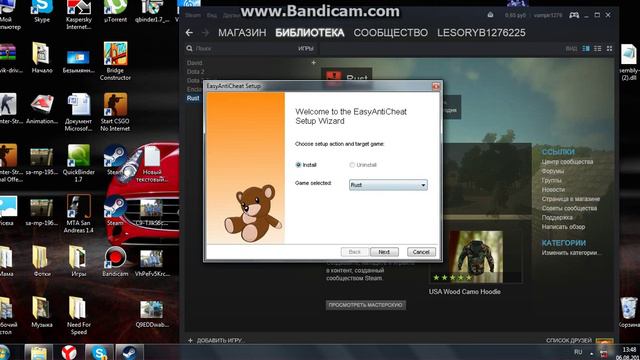Open Написать обзор link
This screenshot has height=360, width=640.
coord(563,227)
